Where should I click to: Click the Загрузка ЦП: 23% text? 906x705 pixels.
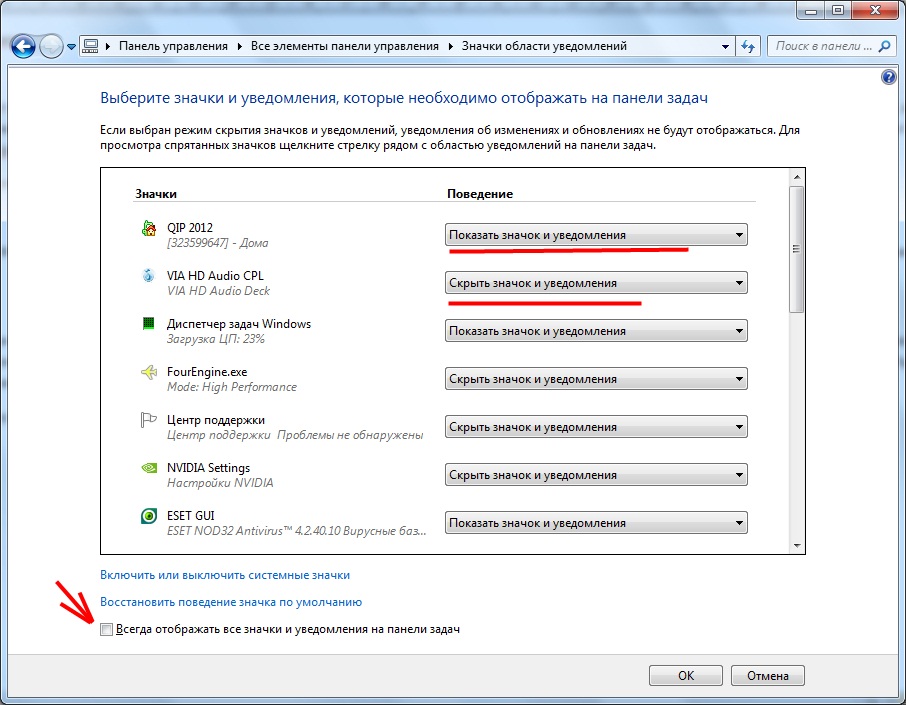[x=216, y=339]
